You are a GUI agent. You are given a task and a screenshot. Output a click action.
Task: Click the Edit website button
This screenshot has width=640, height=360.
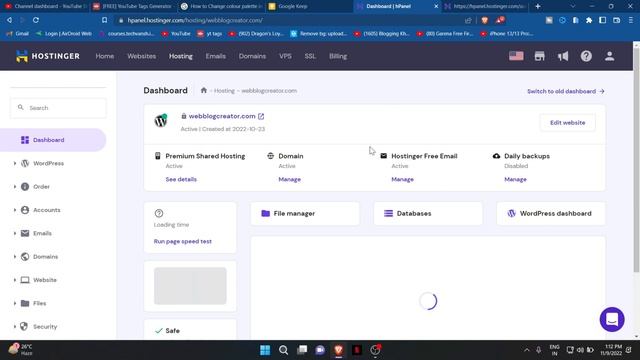(567, 122)
